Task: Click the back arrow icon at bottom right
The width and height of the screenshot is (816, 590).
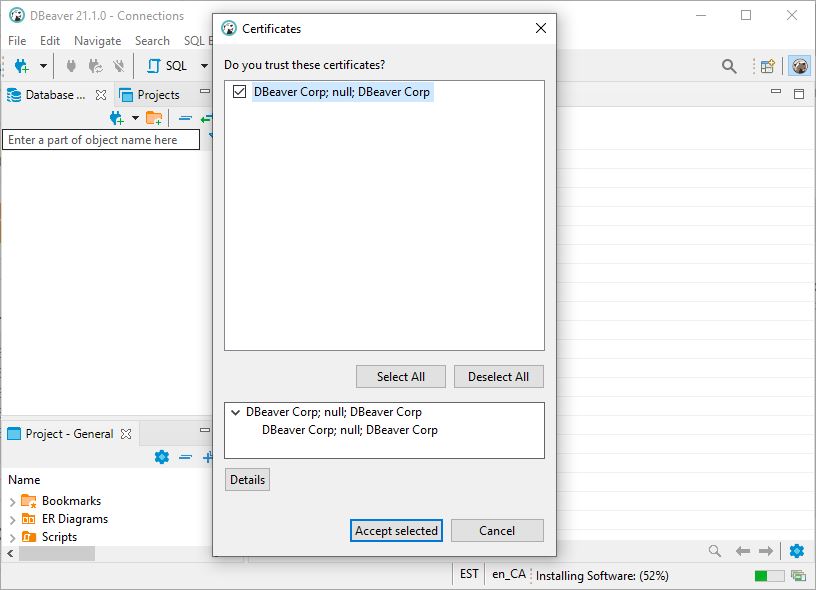Action: [x=743, y=551]
